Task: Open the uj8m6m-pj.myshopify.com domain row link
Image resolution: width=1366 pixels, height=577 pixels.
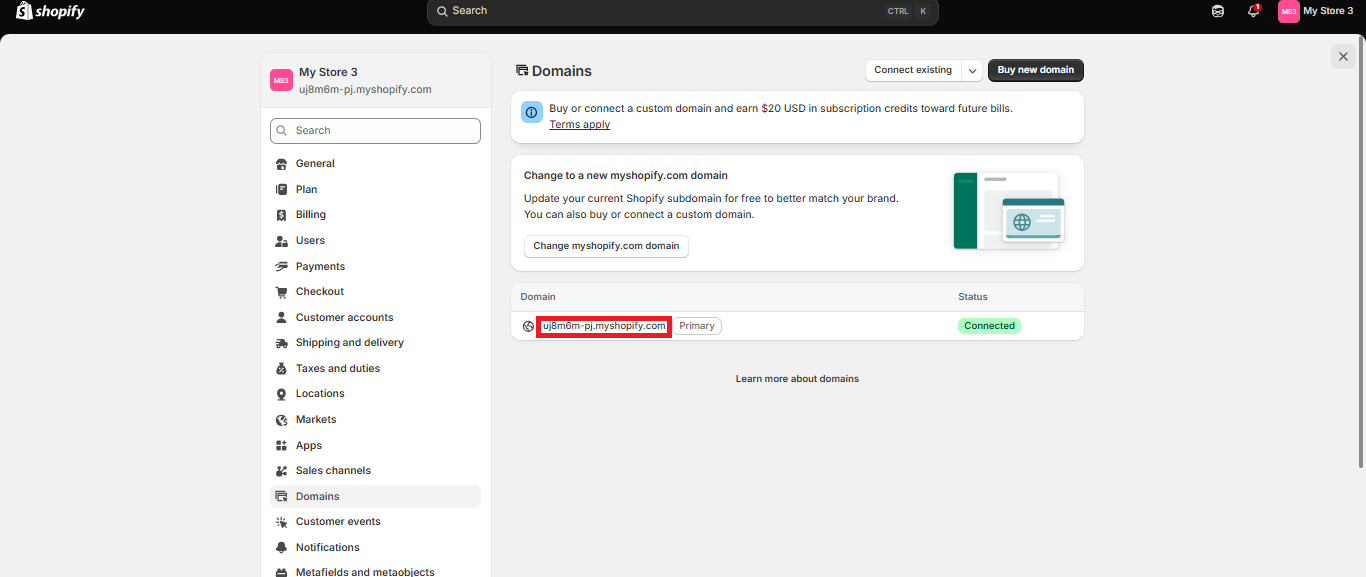Action: tap(604, 326)
